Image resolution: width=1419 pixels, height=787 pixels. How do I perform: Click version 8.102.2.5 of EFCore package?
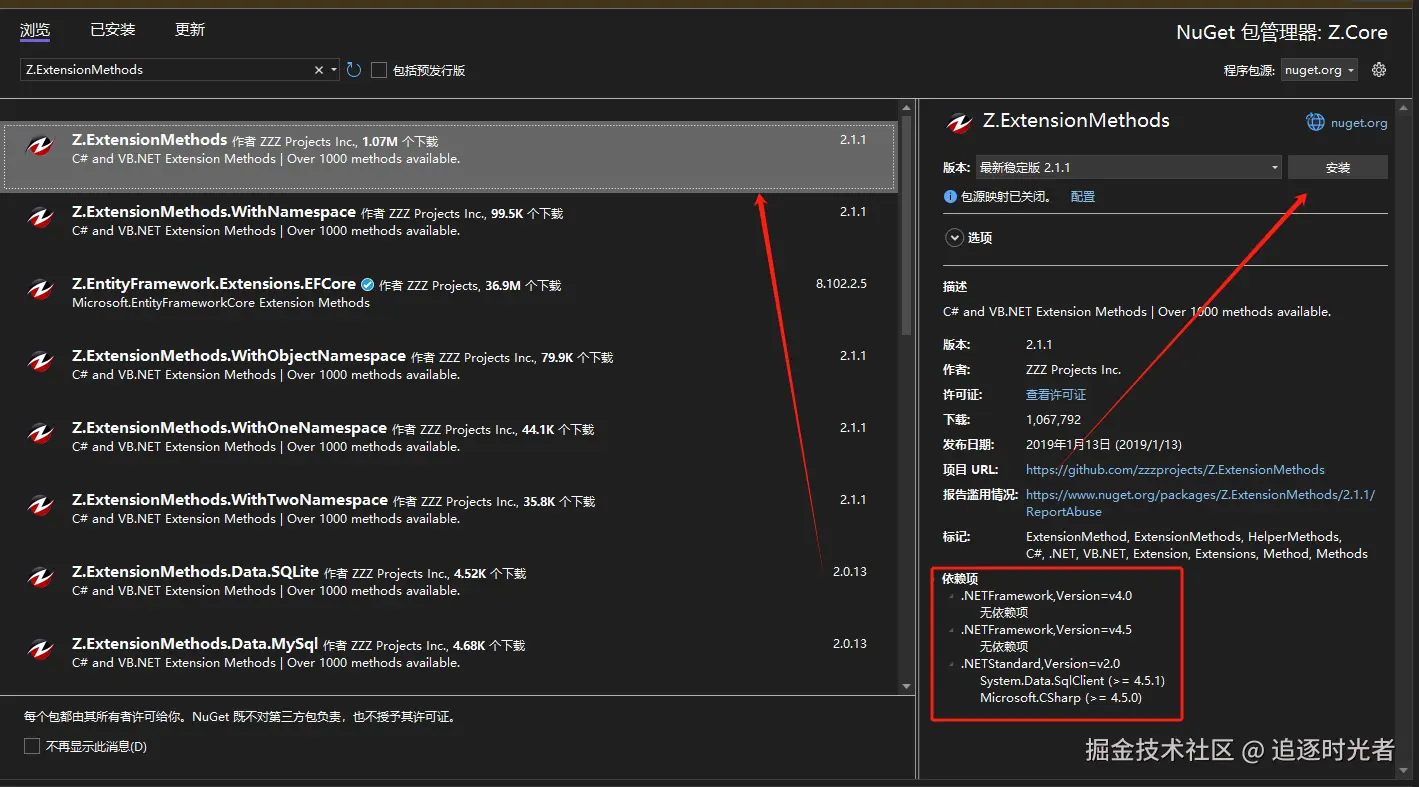(841, 284)
